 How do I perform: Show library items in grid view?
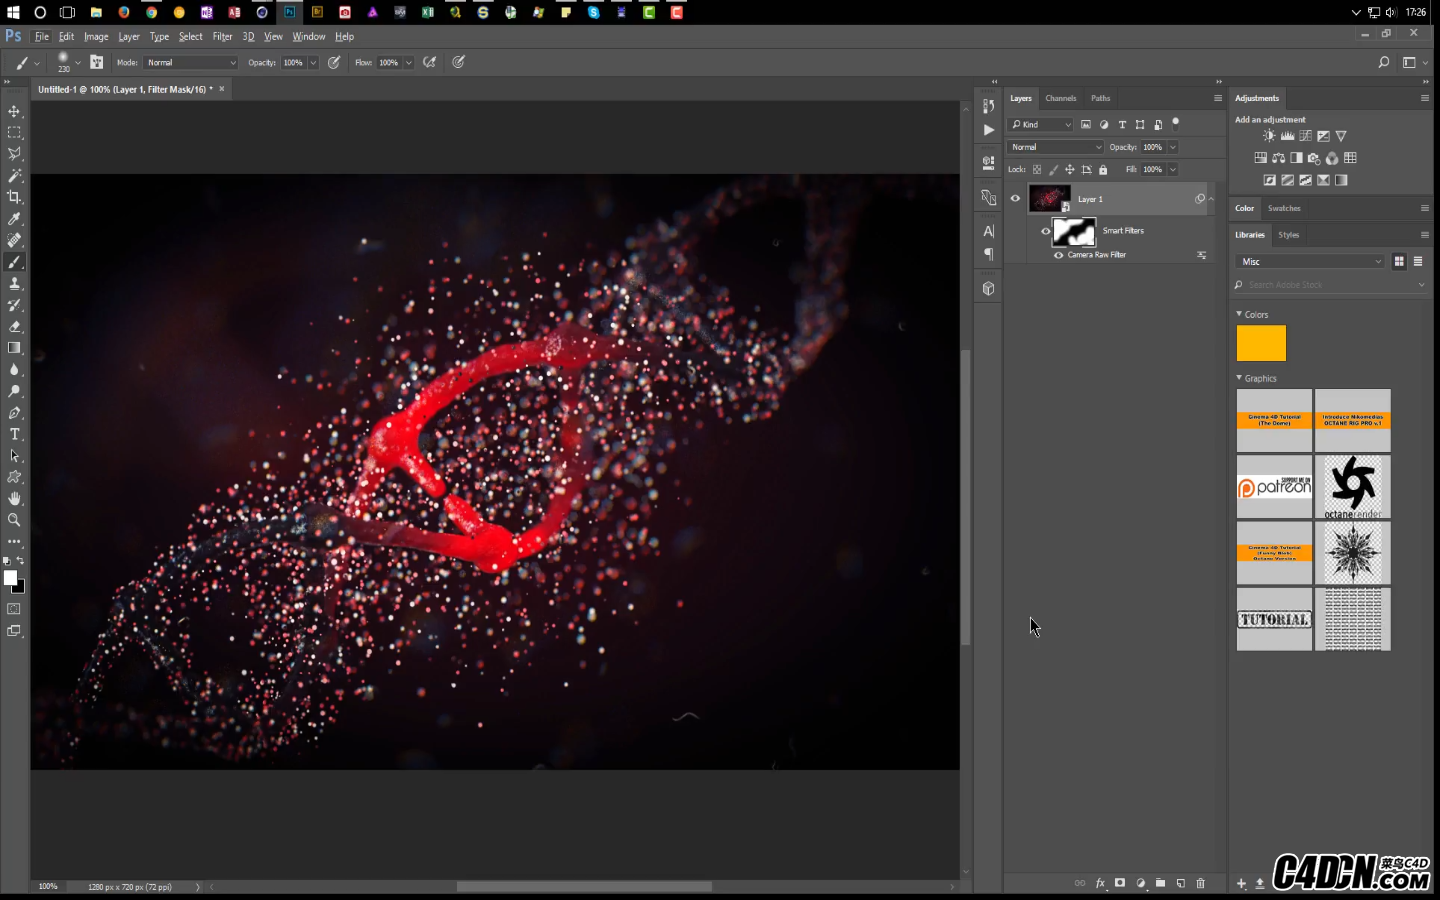(1399, 262)
